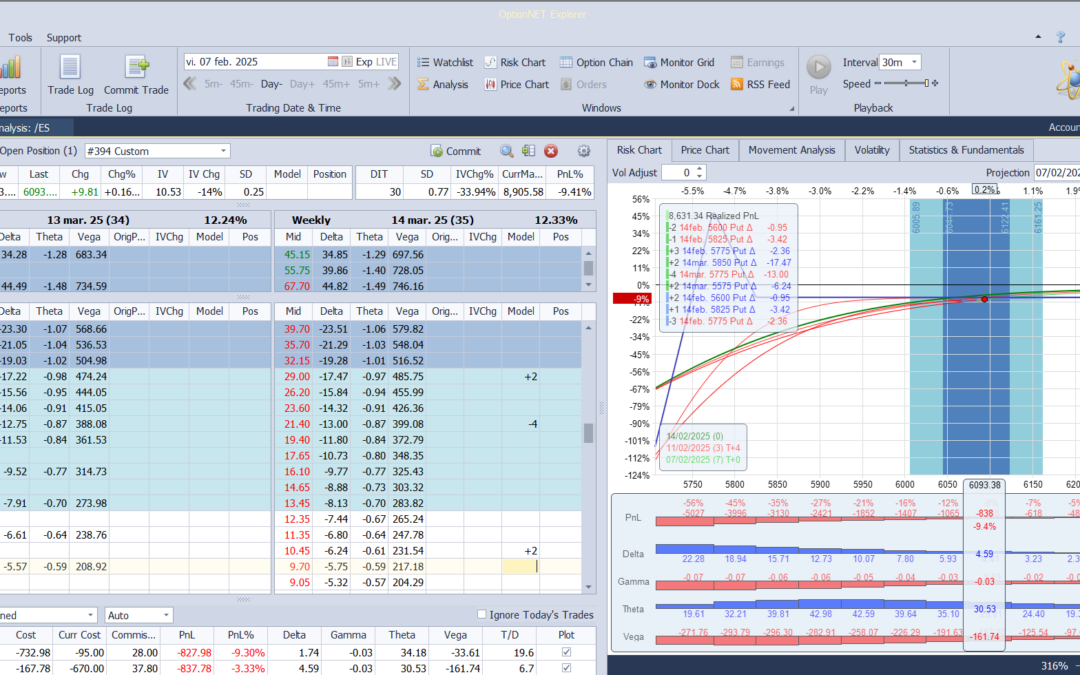Click the Vol Adjust value field

pos(678,173)
